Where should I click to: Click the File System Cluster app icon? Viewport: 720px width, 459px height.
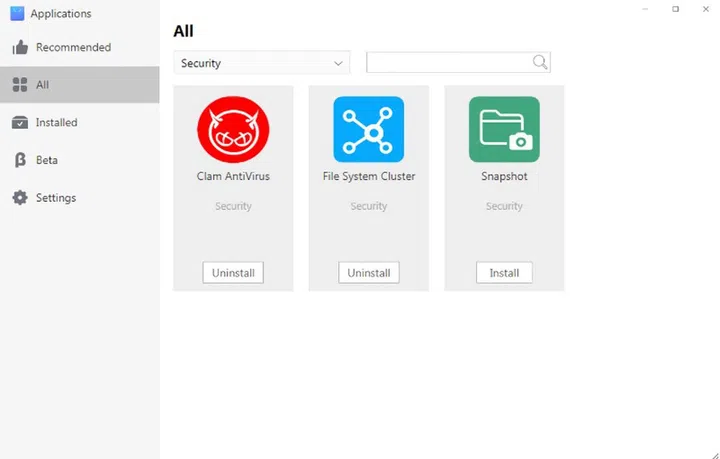pyautogui.click(x=368, y=129)
